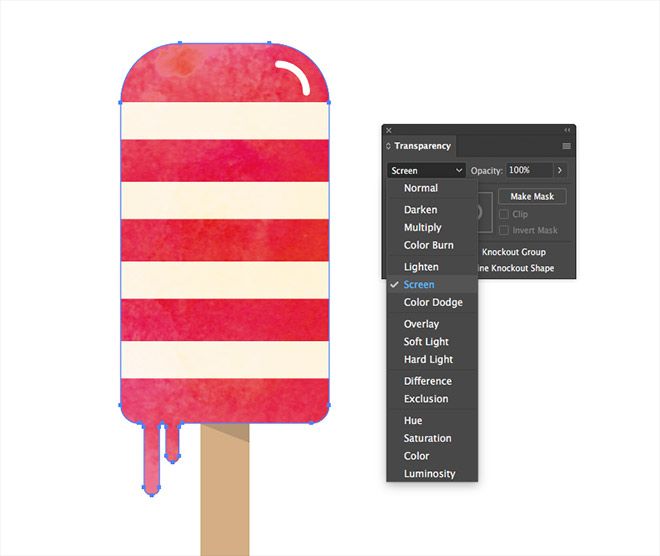Click the Opacity 100% field
The height and width of the screenshot is (556, 660).
coord(529,170)
